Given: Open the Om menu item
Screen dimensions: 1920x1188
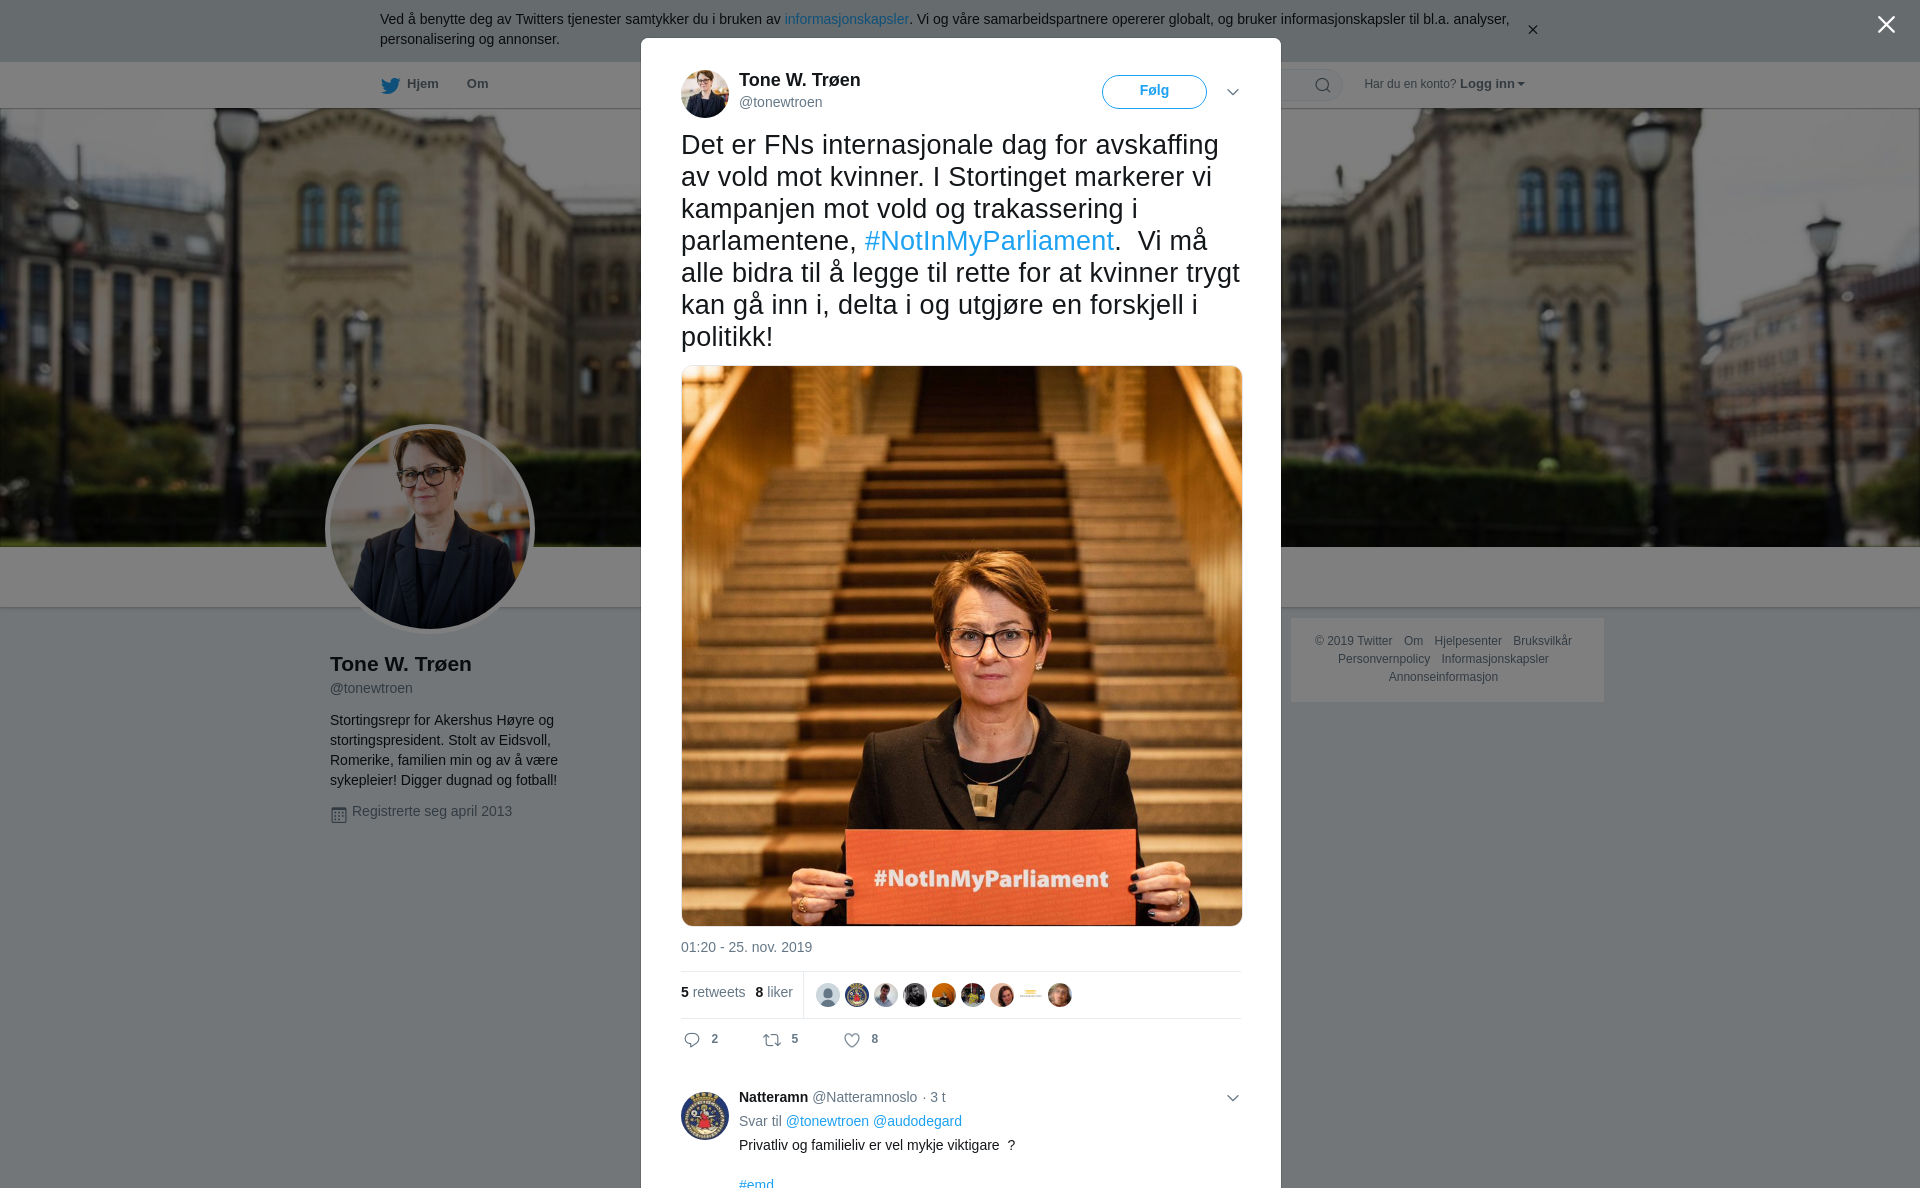Looking at the screenshot, I should [x=477, y=84].
